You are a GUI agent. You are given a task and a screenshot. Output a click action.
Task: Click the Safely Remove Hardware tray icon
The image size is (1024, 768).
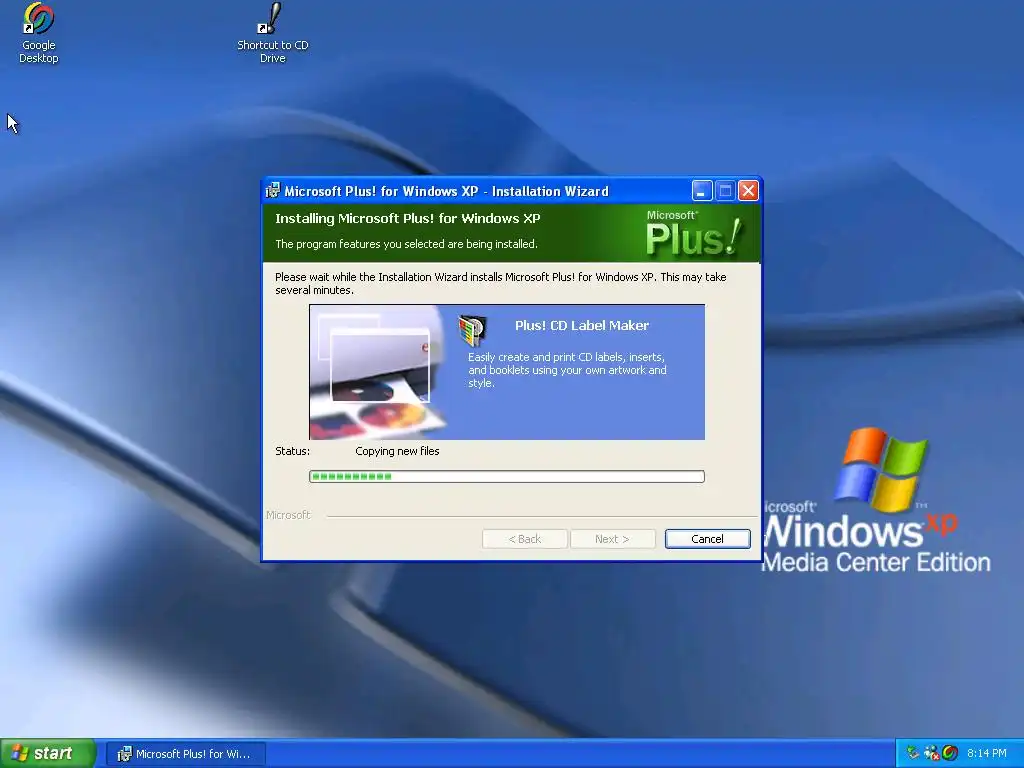[x=913, y=753]
